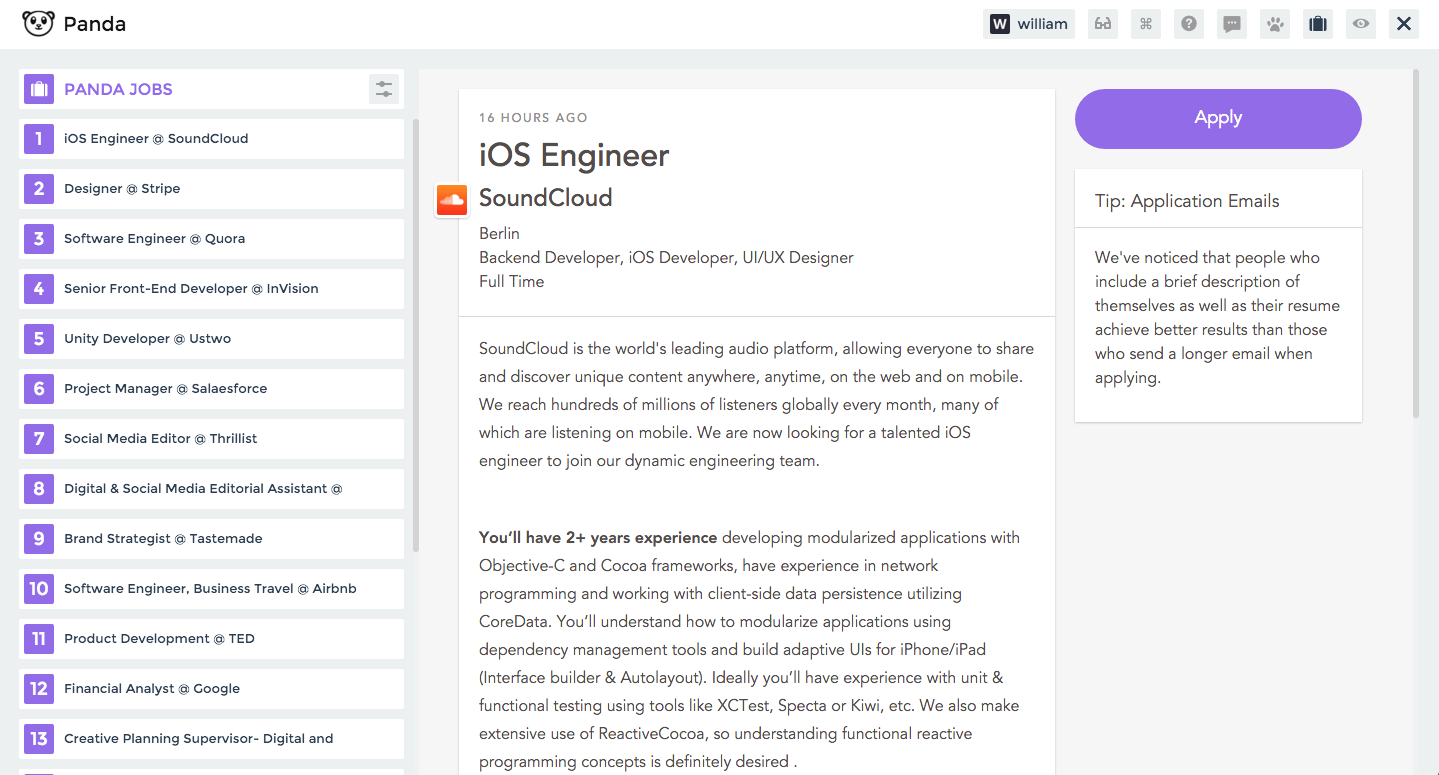
Task: Click the SoundCloud orange logo
Action: [x=452, y=200]
